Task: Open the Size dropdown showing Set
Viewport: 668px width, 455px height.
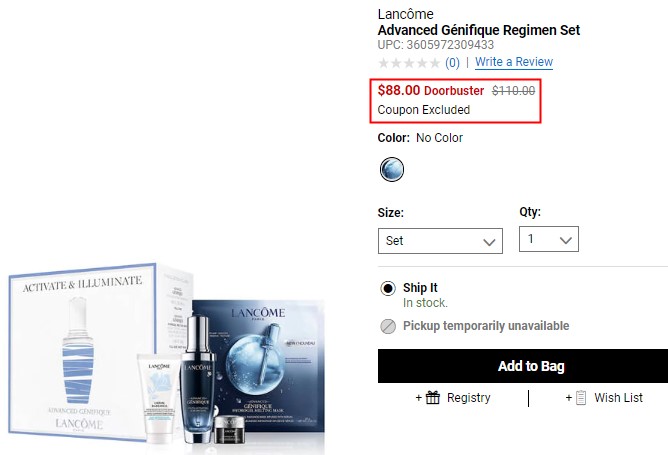Action: pyautogui.click(x=440, y=241)
